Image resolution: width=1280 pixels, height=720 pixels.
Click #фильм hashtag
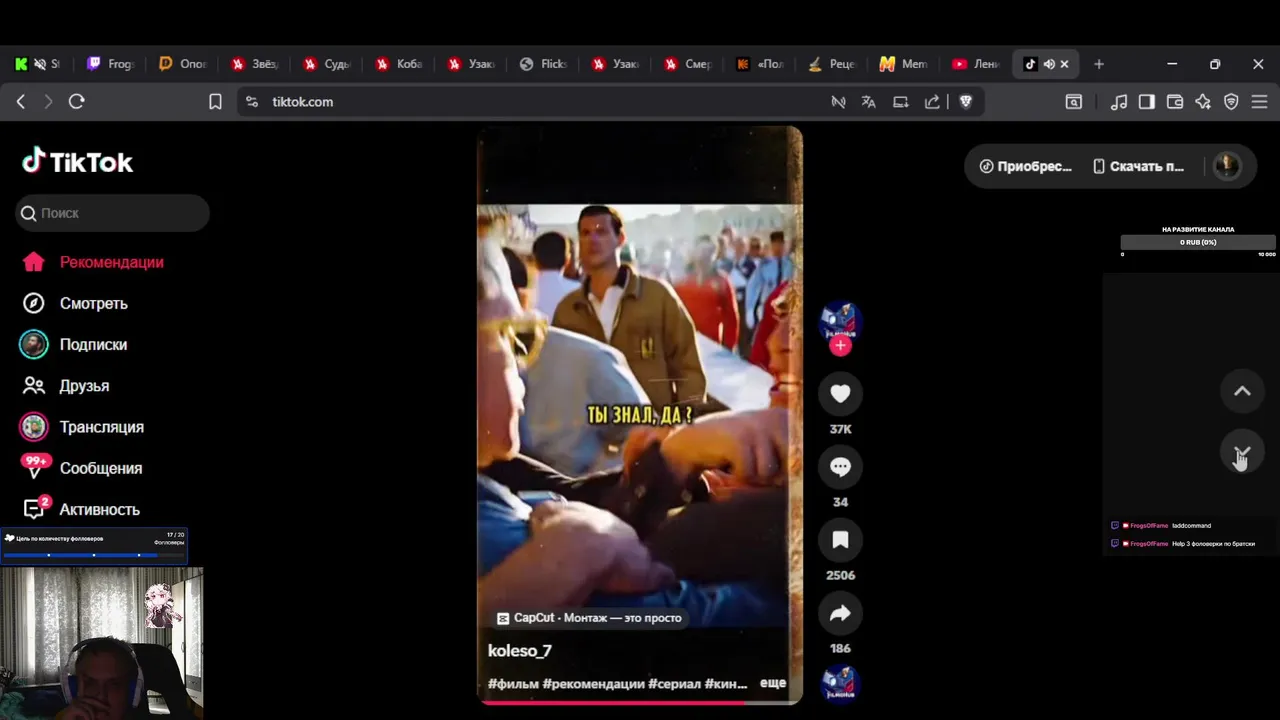(x=513, y=684)
